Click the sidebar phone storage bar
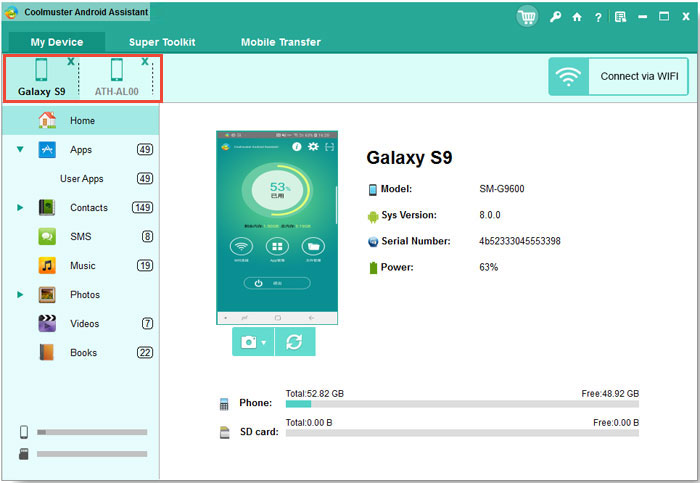Image resolution: width=700 pixels, height=483 pixels. tap(92, 432)
